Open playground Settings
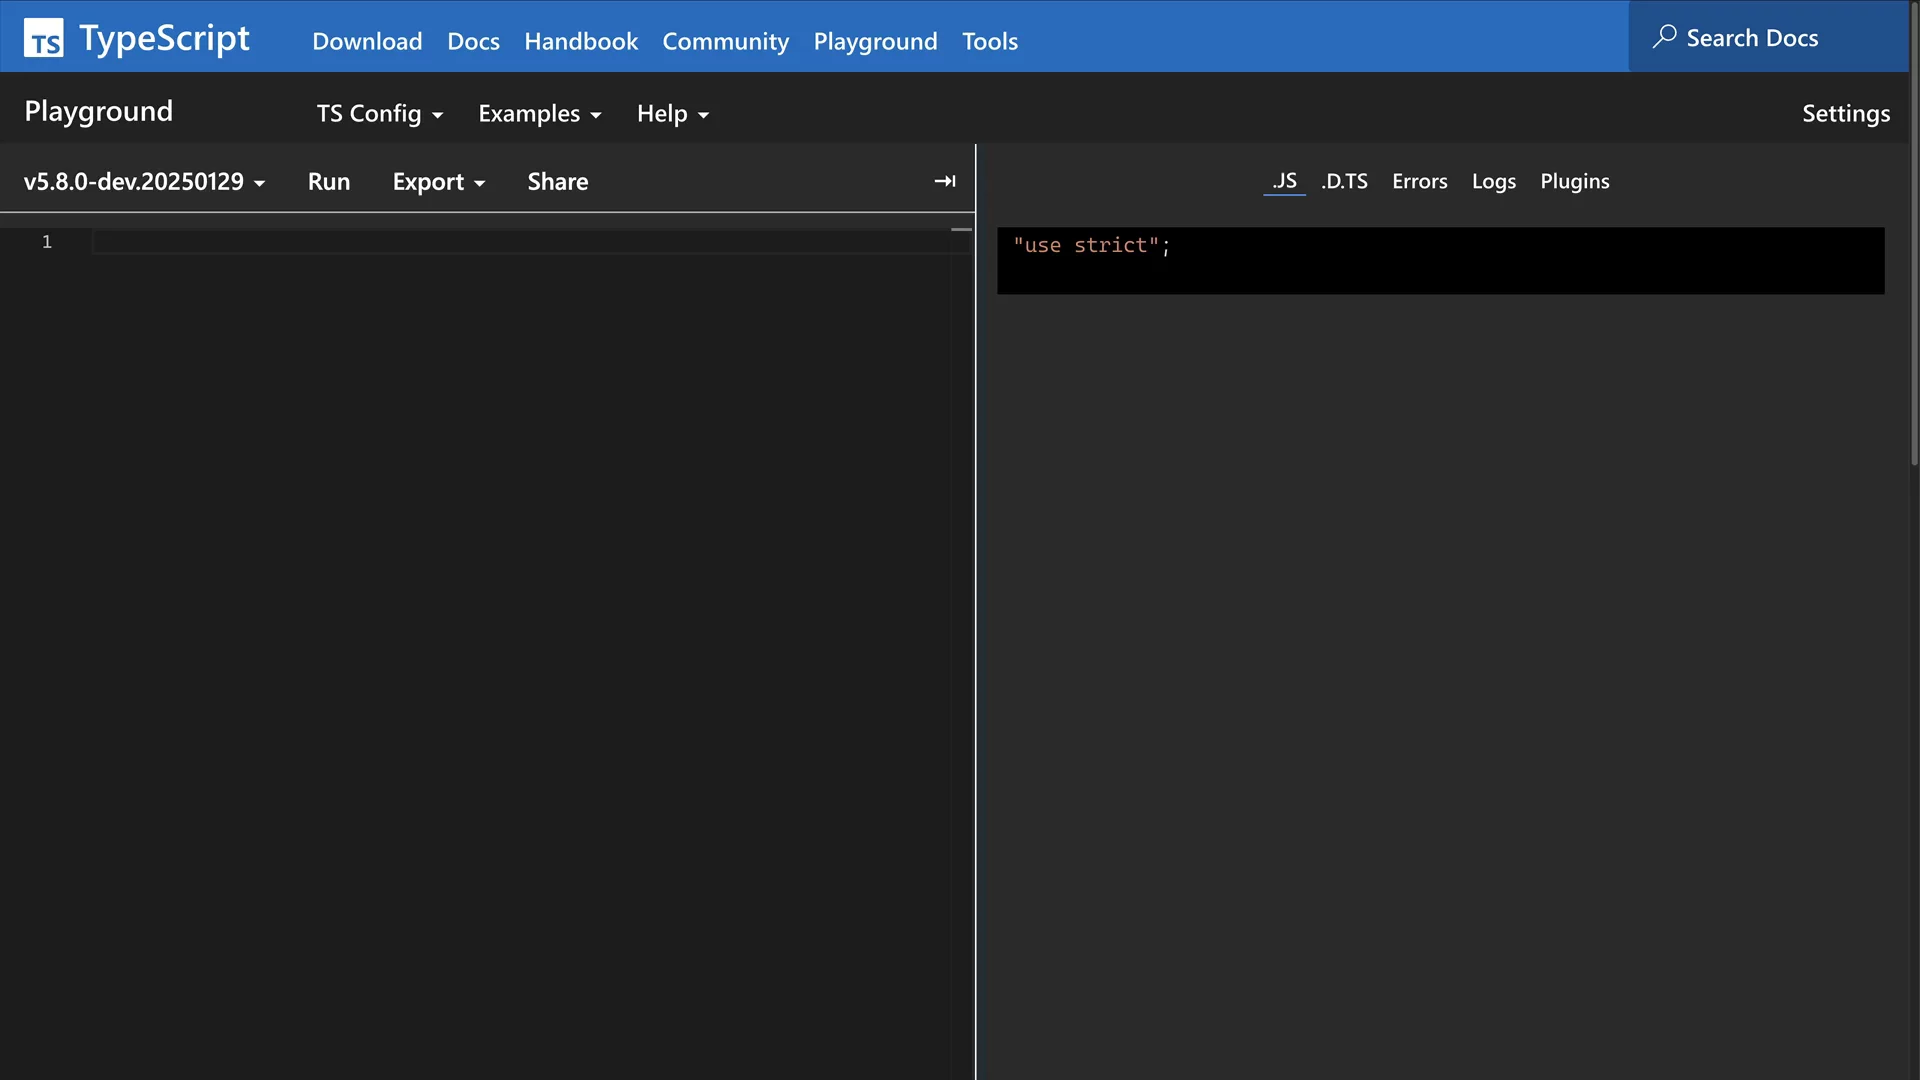 pyautogui.click(x=1845, y=114)
